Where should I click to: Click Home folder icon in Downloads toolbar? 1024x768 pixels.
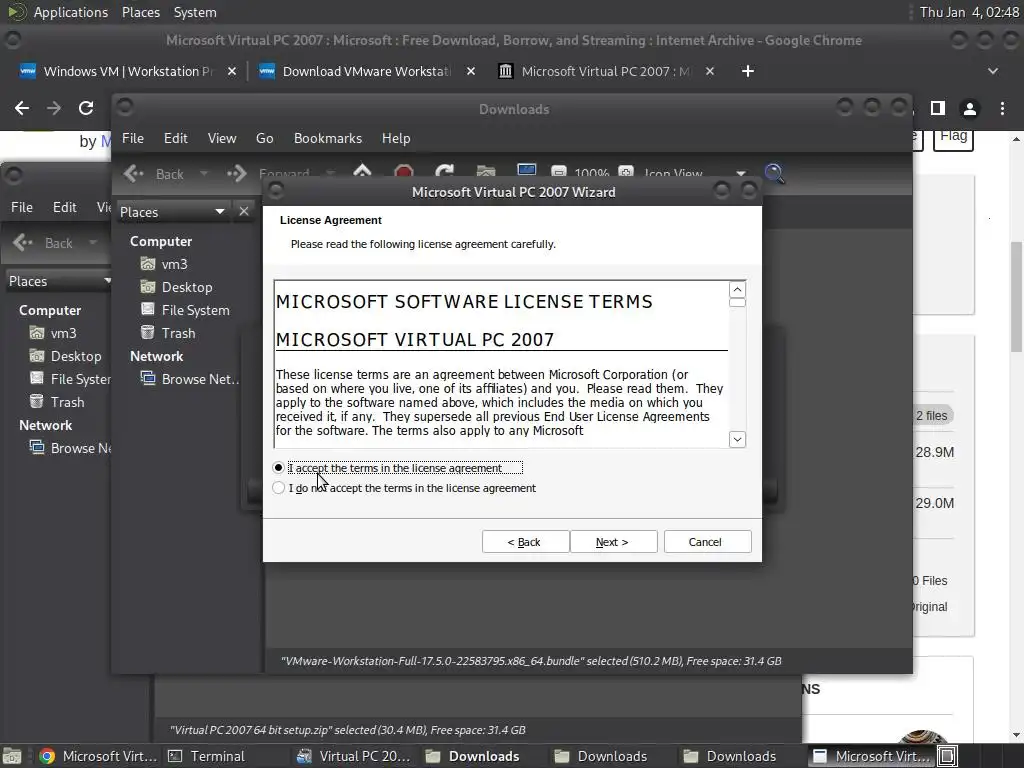[486, 172]
